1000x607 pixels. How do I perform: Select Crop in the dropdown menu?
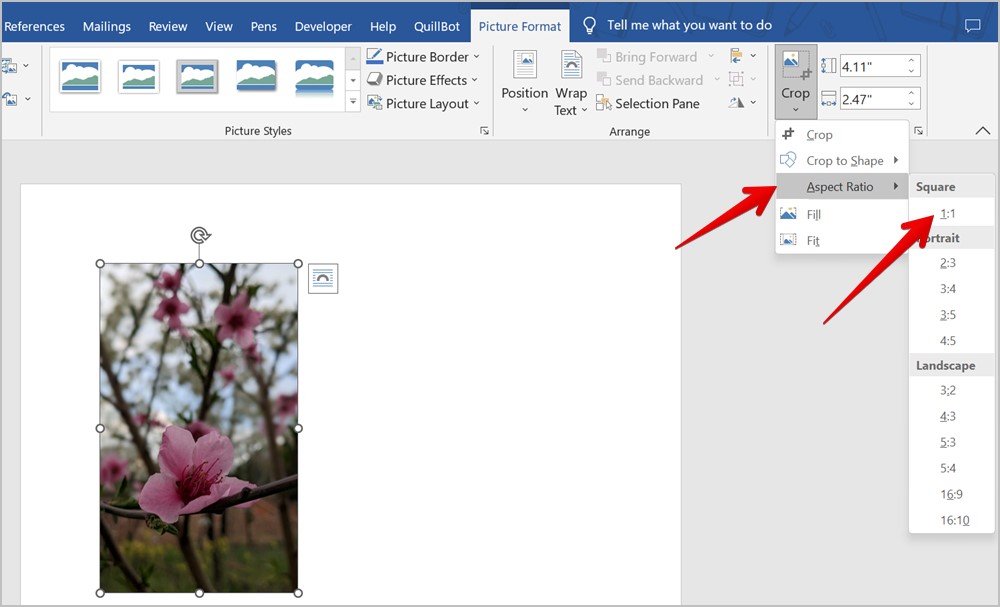coord(842,135)
